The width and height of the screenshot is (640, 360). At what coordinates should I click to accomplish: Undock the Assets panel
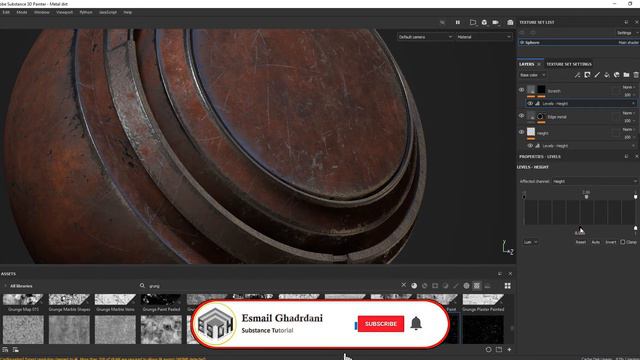[x=500, y=274]
